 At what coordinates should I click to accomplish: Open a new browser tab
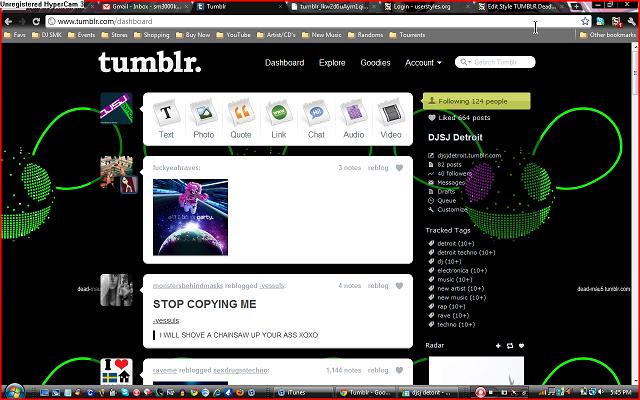tap(576, 6)
